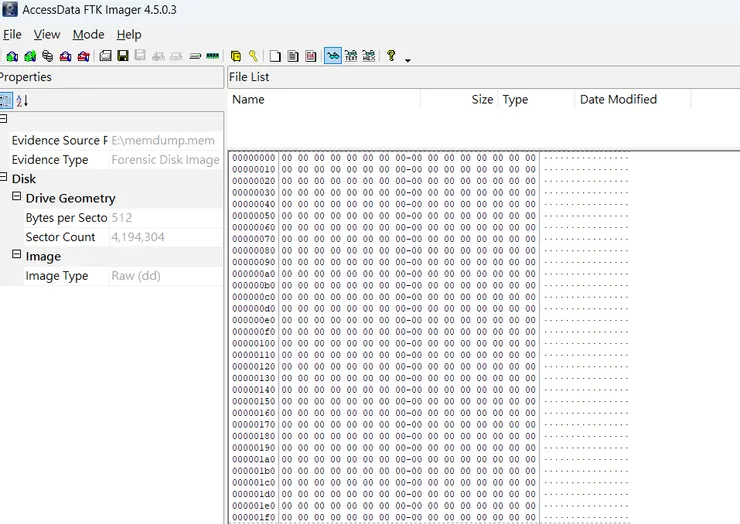Collapse the Drive Geometry section
This screenshot has width=740, height=524.
click(17, 198)
